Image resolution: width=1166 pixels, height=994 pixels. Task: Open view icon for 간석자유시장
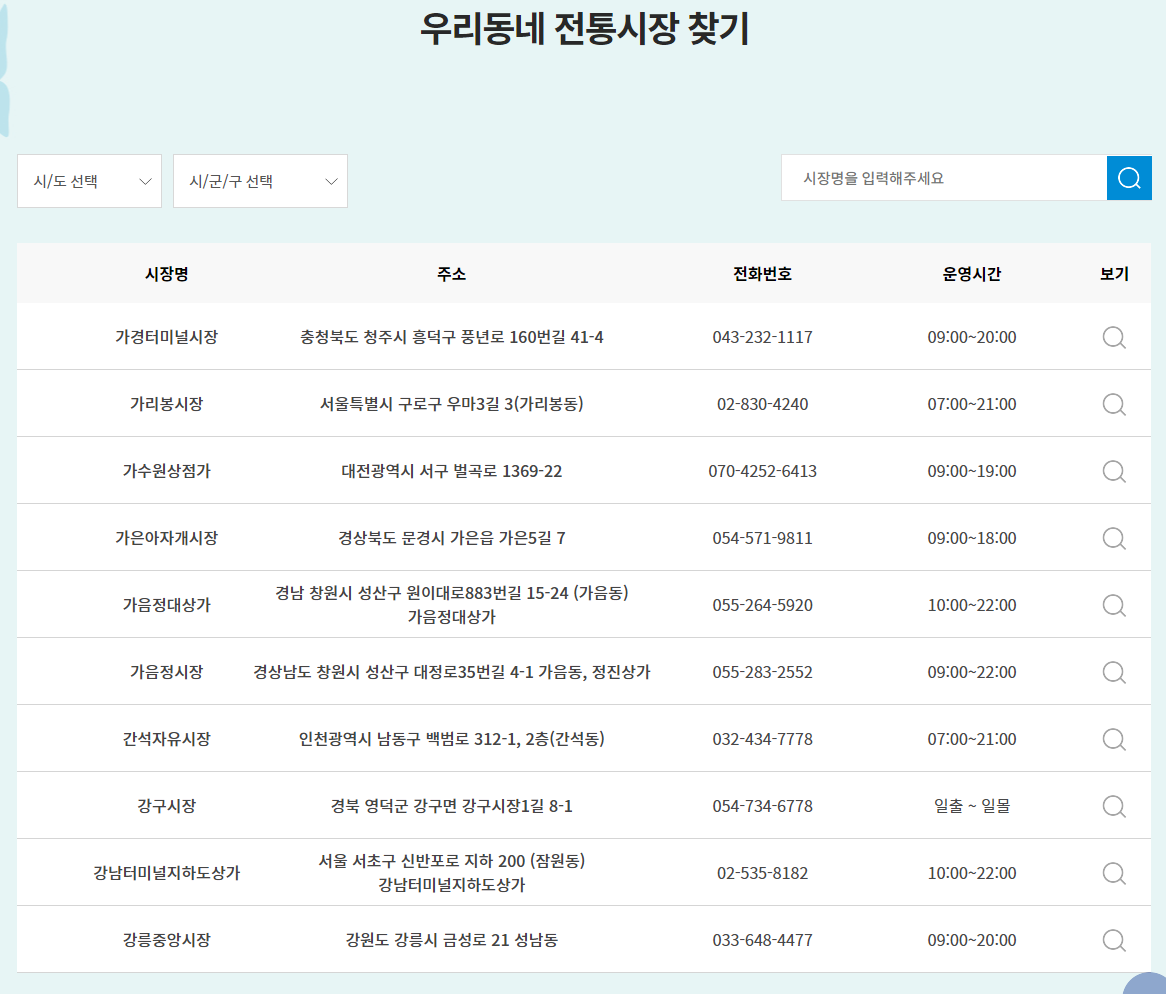tap(1114, 739)
